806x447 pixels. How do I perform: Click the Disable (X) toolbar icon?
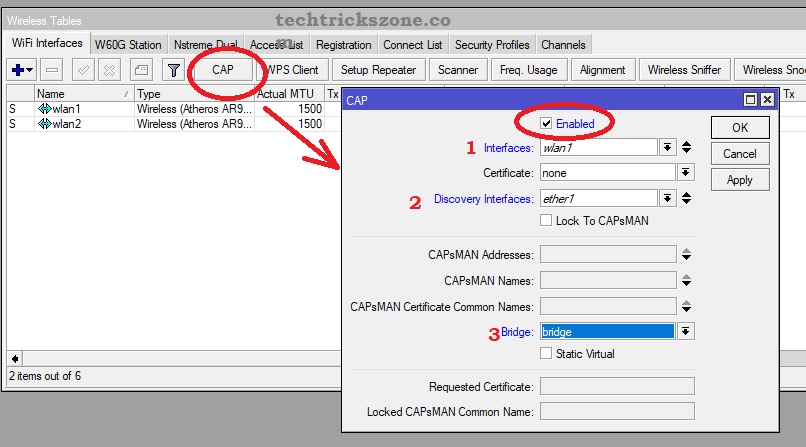(109, 70)
